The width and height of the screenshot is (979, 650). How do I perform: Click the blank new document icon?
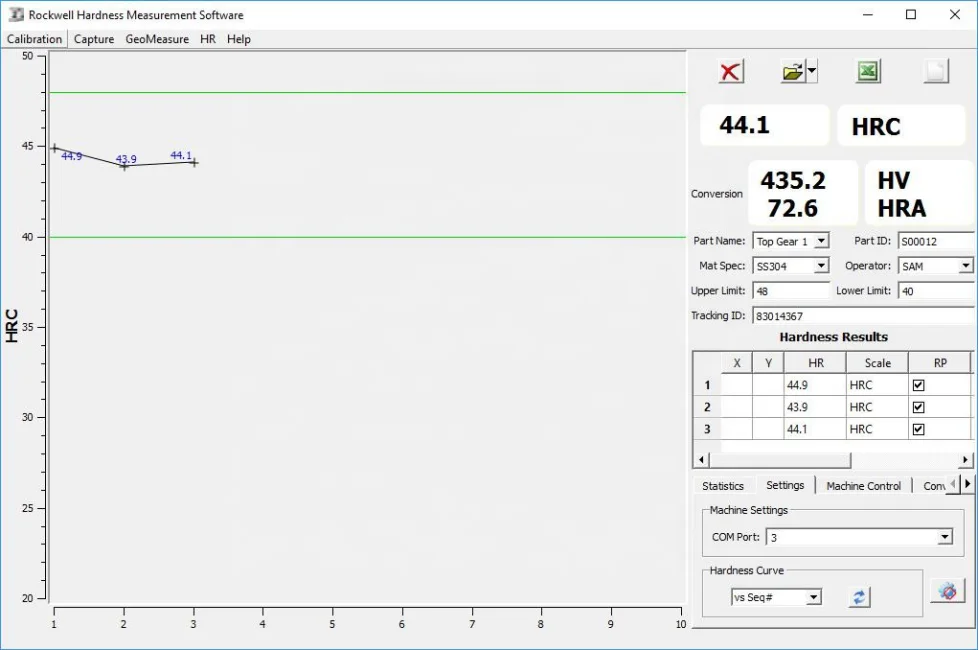pyautogui.click(x=935, y=71)
